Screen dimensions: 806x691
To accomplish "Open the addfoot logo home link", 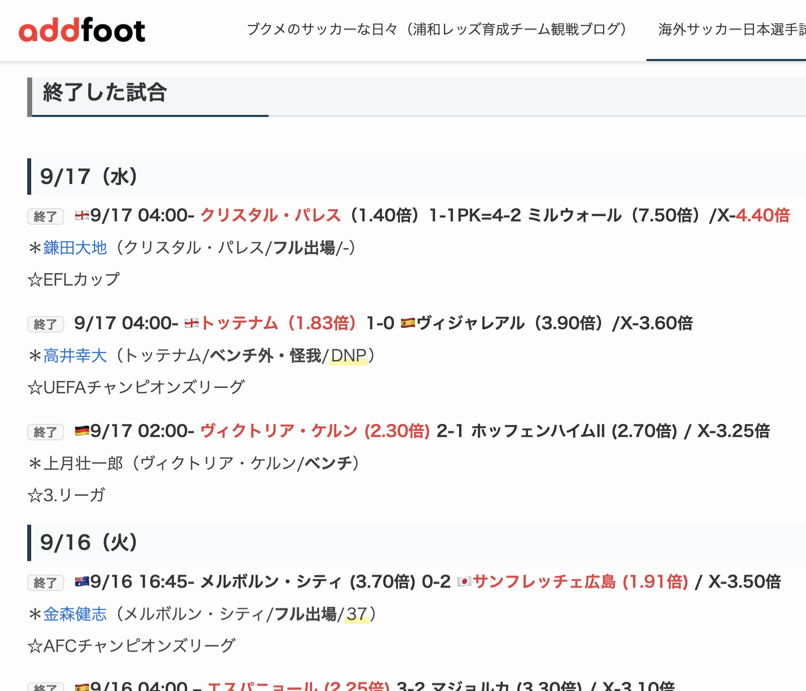I will click(82, 30).
